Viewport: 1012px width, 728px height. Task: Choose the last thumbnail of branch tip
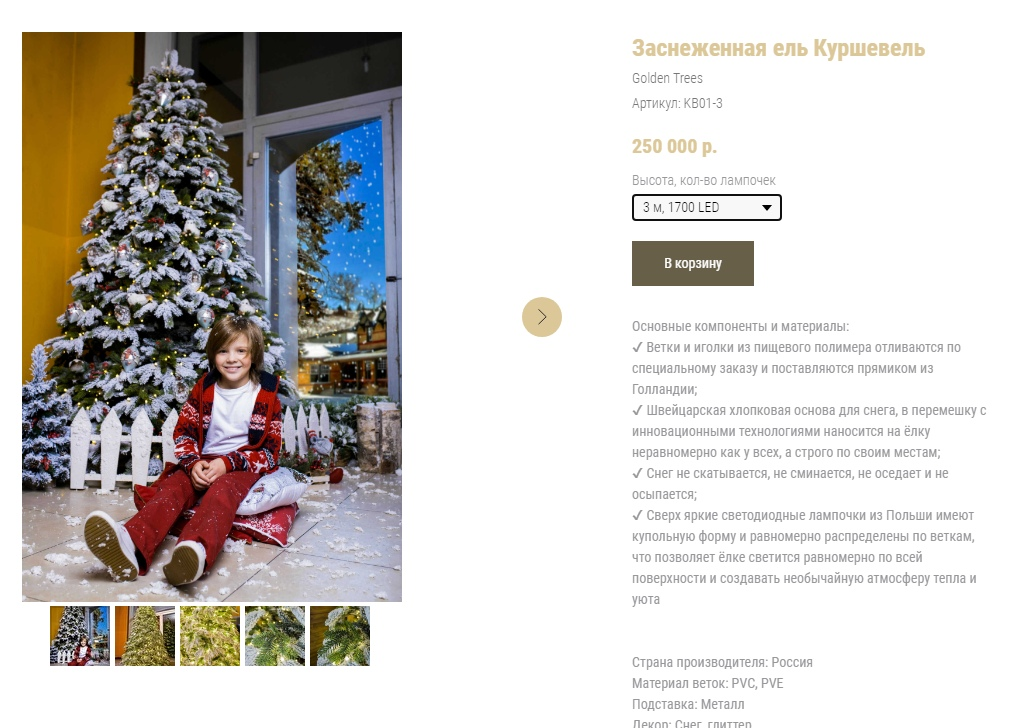pos(339,636)
